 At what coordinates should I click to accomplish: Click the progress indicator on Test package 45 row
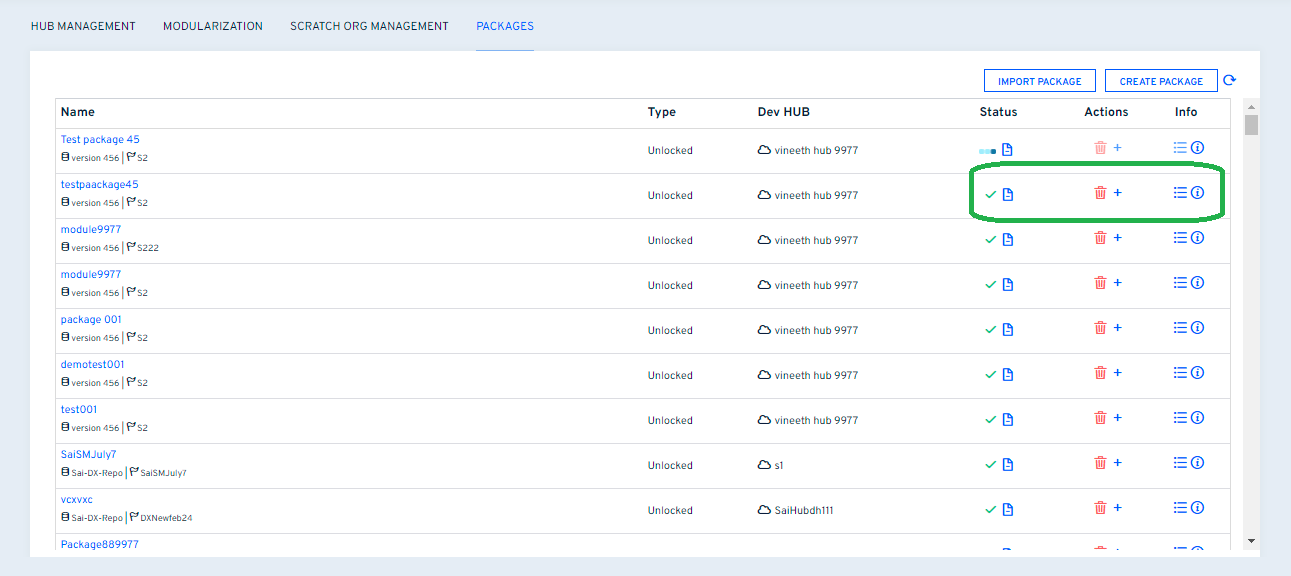(x=988, y=147)
